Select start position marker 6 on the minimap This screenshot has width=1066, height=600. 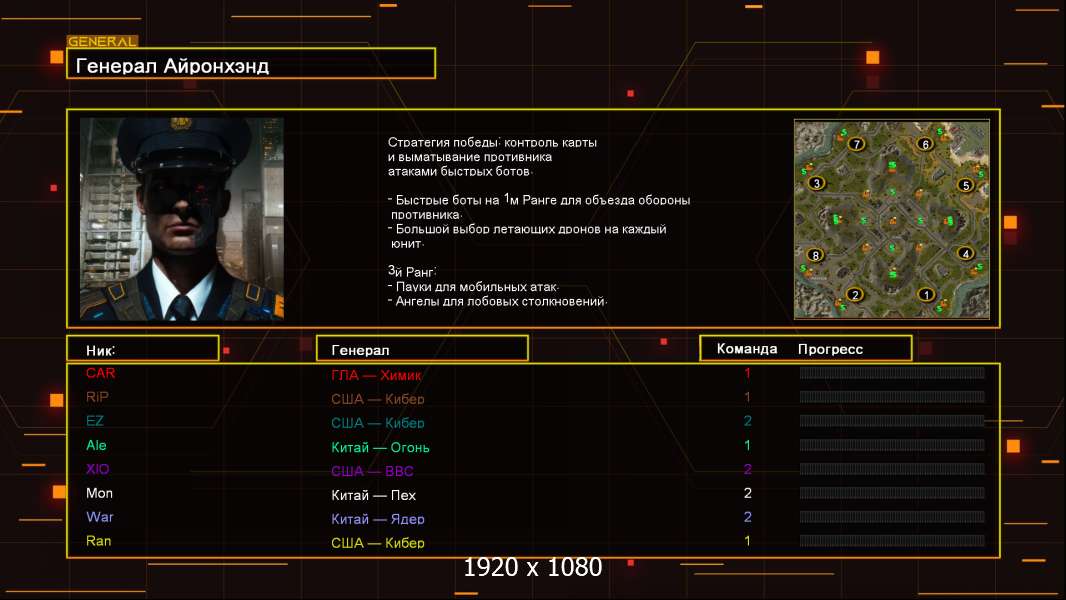(925, 144)
